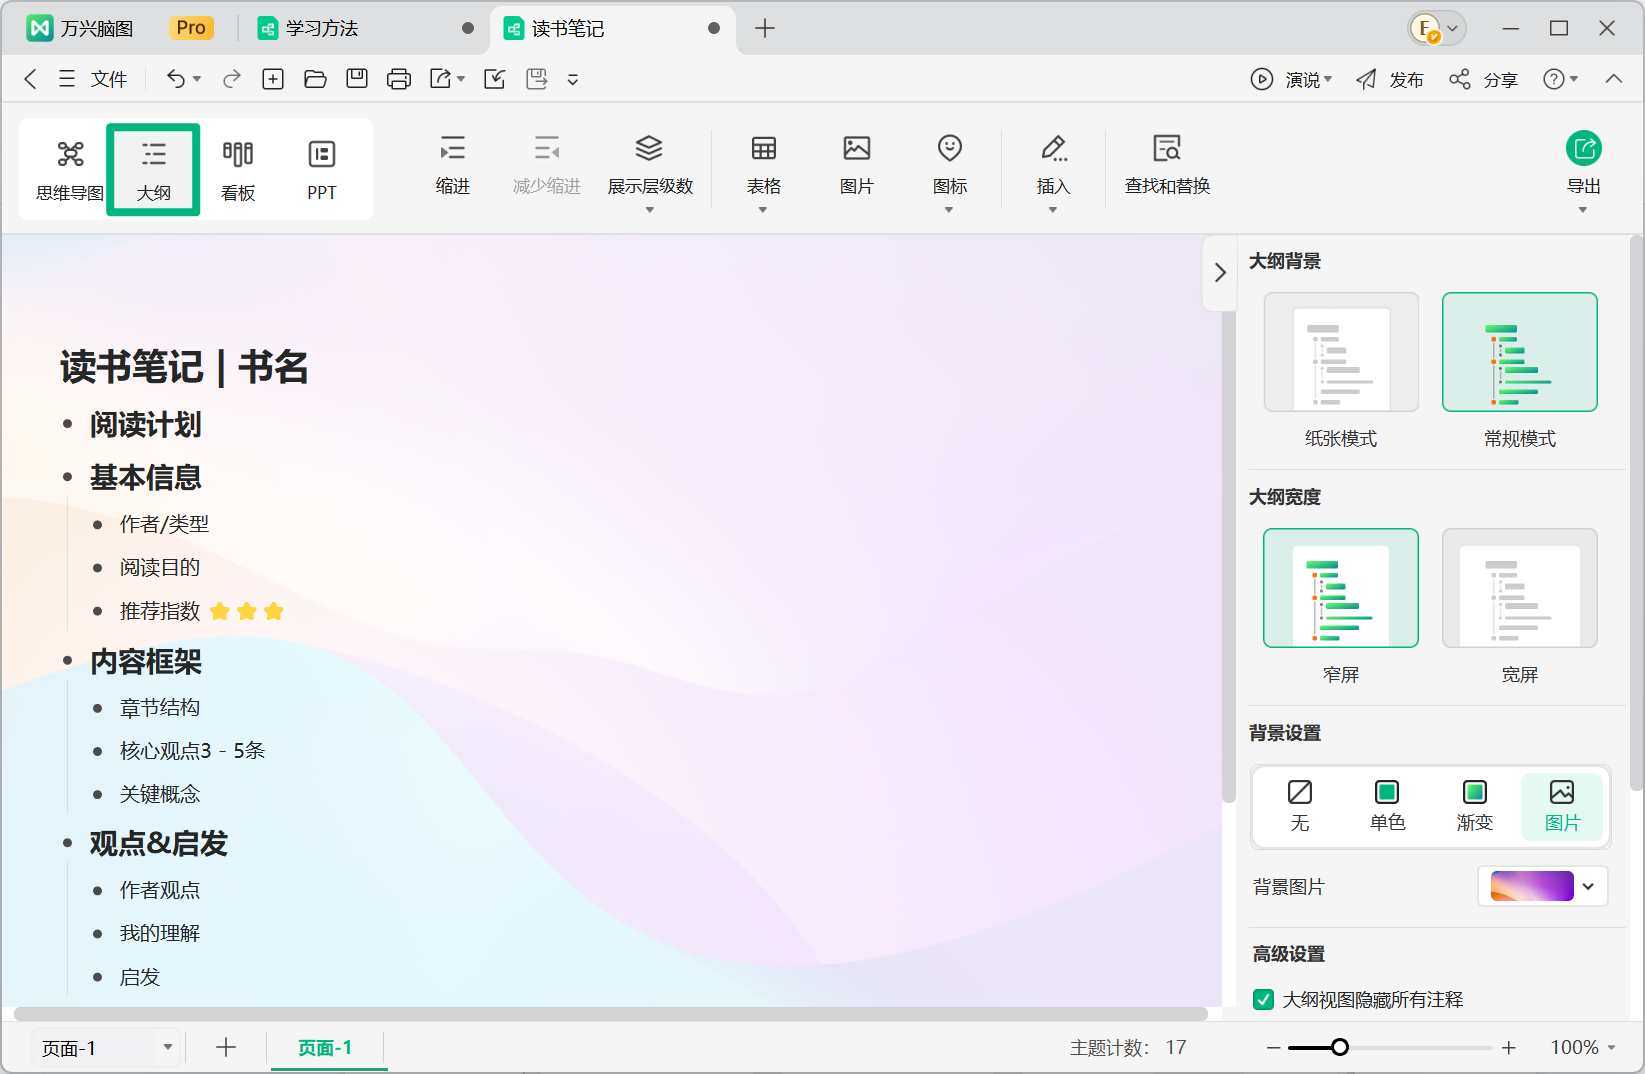Click the purple gradient background swatch
The image size is (1645, 1074).
tap(1532, 886)
